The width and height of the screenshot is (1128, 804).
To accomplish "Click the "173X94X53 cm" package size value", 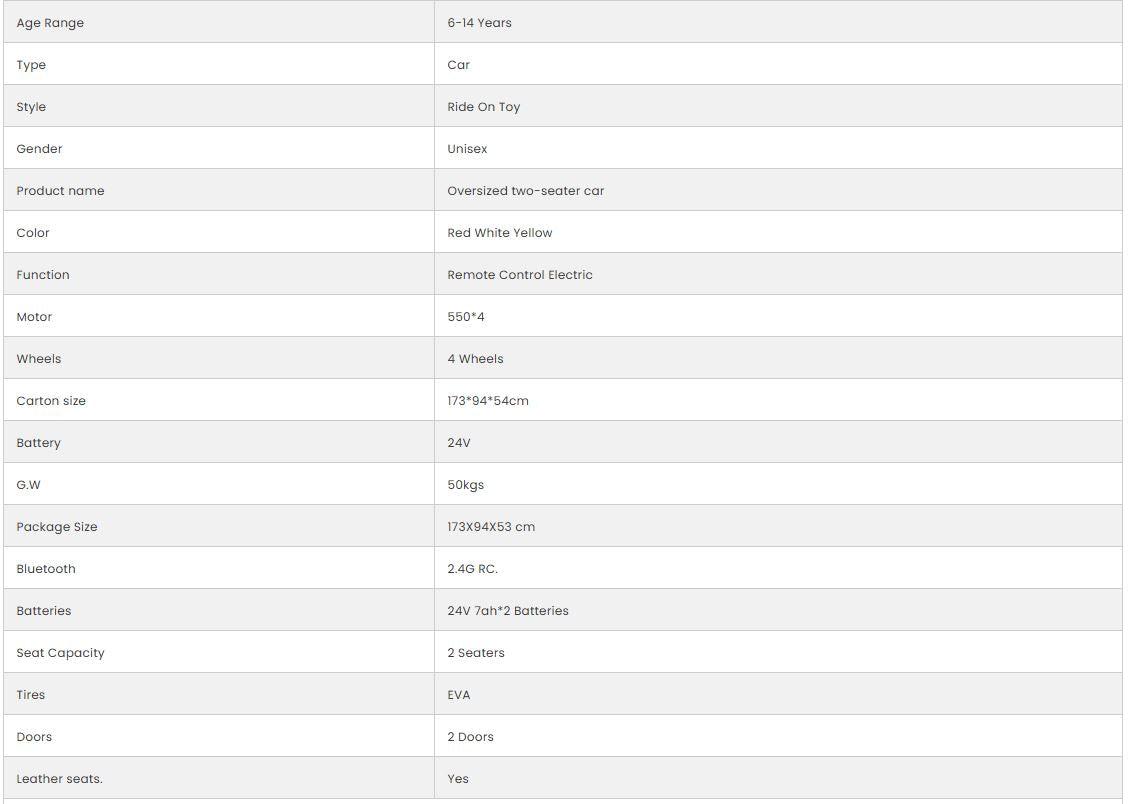I will (x=491, y=527).
